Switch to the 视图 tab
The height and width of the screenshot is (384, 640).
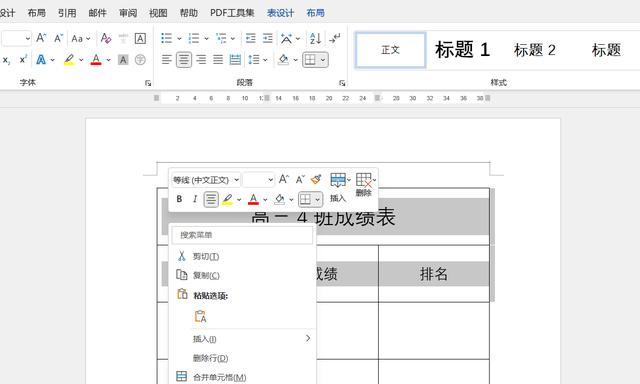click(x=158, y=13)
